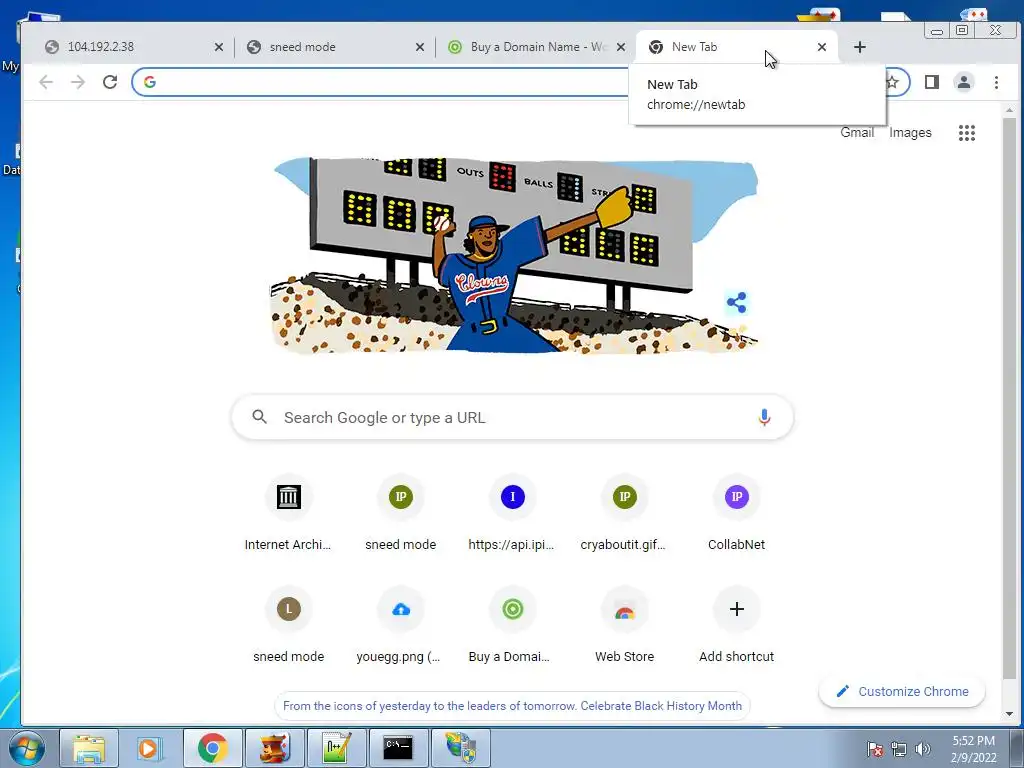This screenshot has width=1024, height=768.
Task: Open the Gmail link
Action: tap(857, 133)
